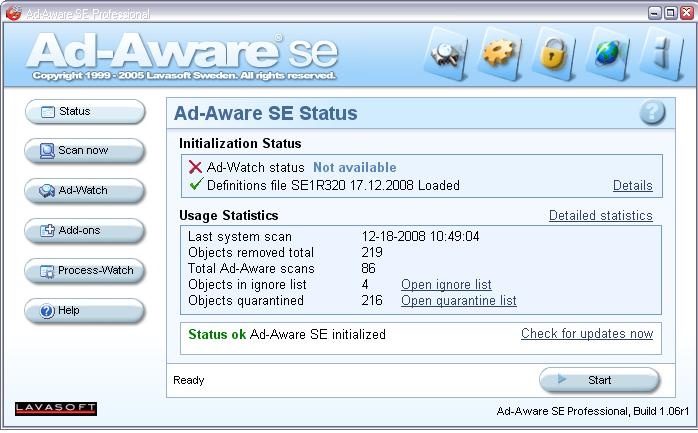Open Process-Watch from sidebar

[x=85, y=271]
